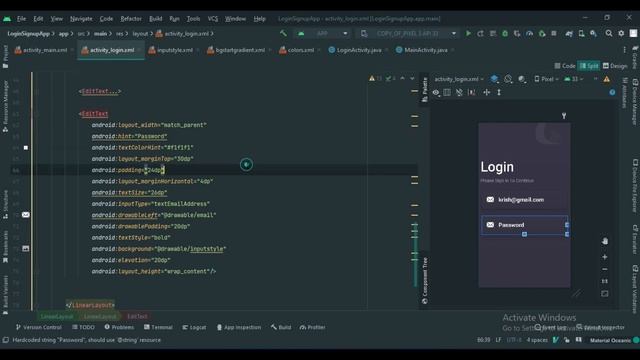Image resolution: width=640 pixels, height=360 pixels.
Task: Open the Logcat tool window
Action: pos(194,327)
